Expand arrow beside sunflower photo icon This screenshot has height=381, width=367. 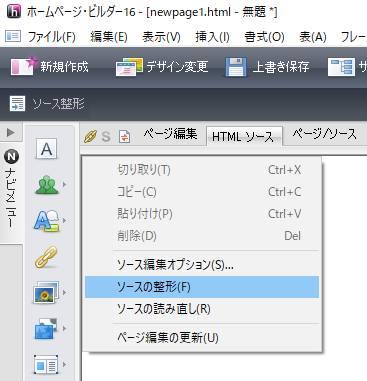pyautogui.click(x=64, y=292)
